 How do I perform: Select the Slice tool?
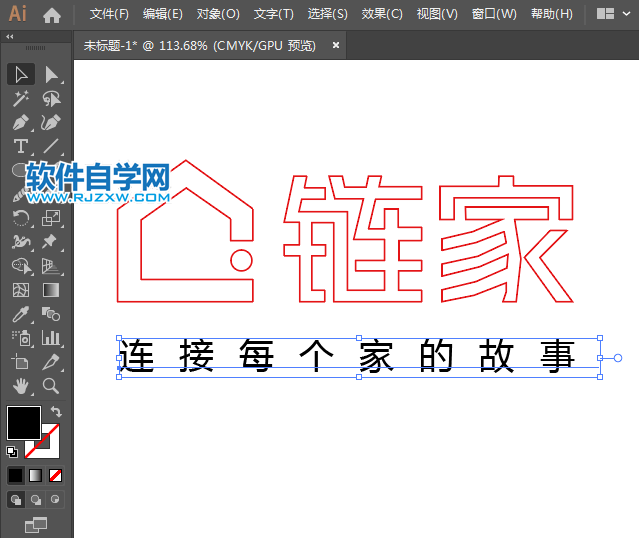point(51,362)
